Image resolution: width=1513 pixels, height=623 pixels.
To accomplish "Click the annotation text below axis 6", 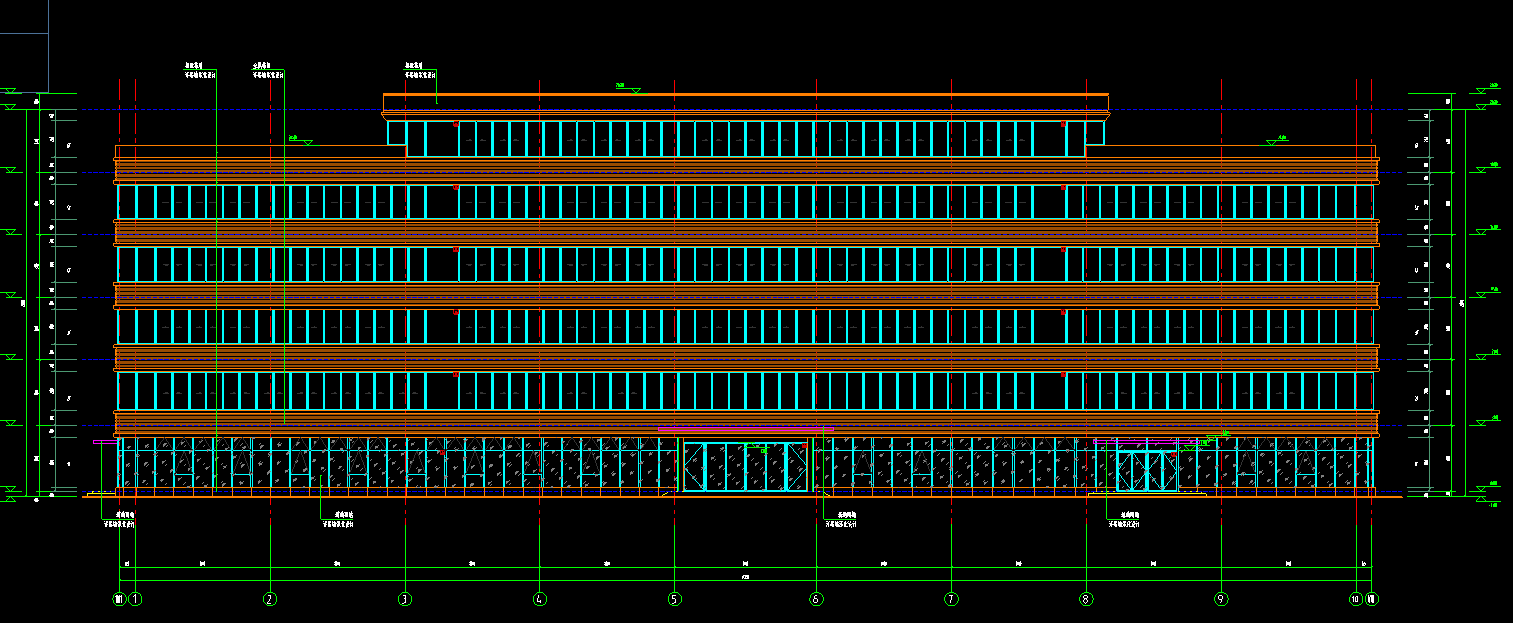I will click(x=842, y=518).
